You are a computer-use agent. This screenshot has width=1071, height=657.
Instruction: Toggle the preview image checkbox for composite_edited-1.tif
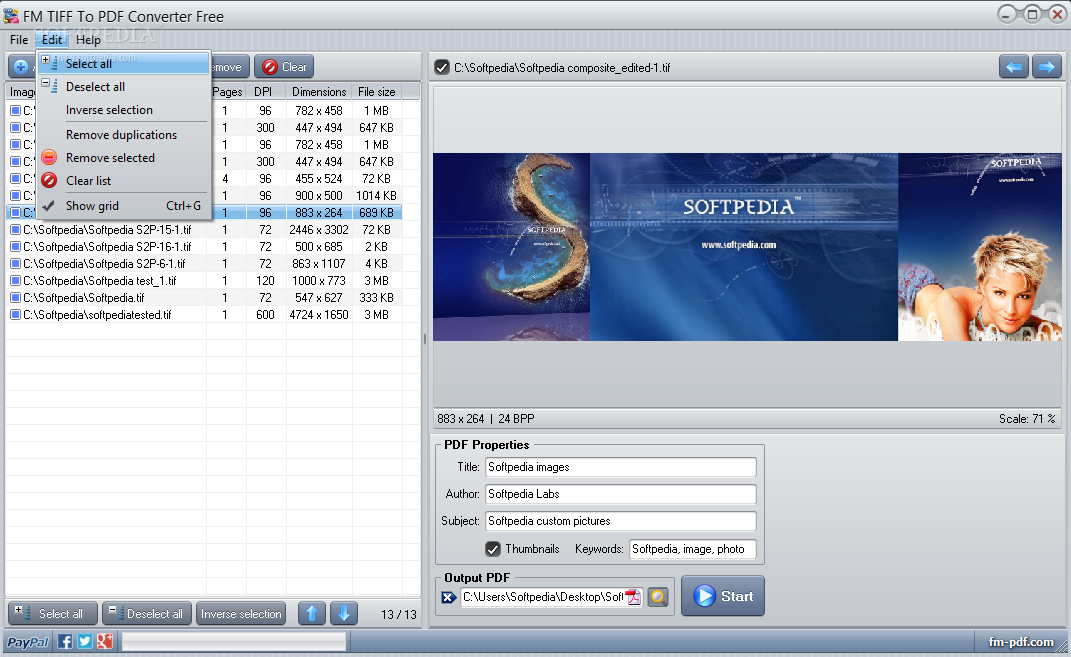tap(442, 67)
